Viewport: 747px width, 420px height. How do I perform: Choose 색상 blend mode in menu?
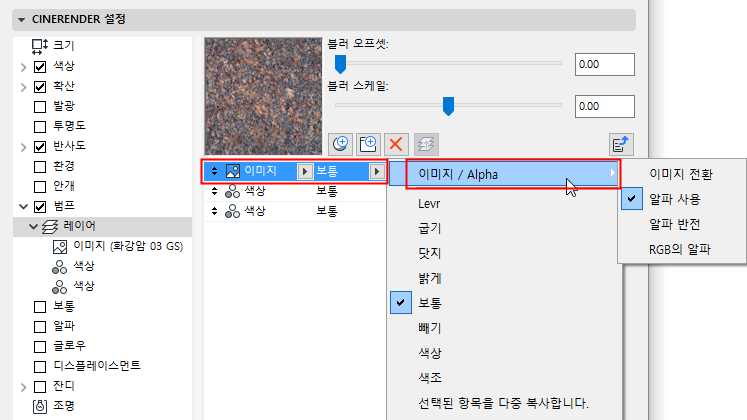tap(430, 353)
